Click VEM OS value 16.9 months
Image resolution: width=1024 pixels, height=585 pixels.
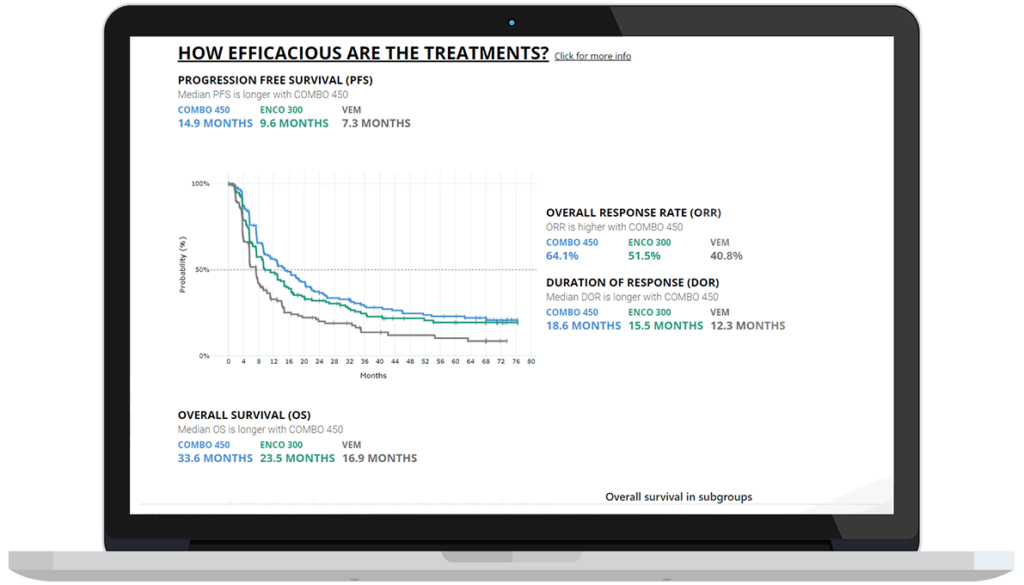379,458
